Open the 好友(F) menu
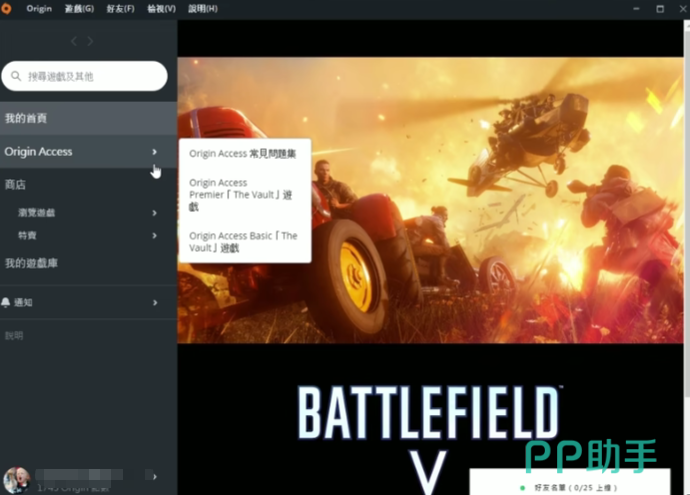 pos(120,8)
